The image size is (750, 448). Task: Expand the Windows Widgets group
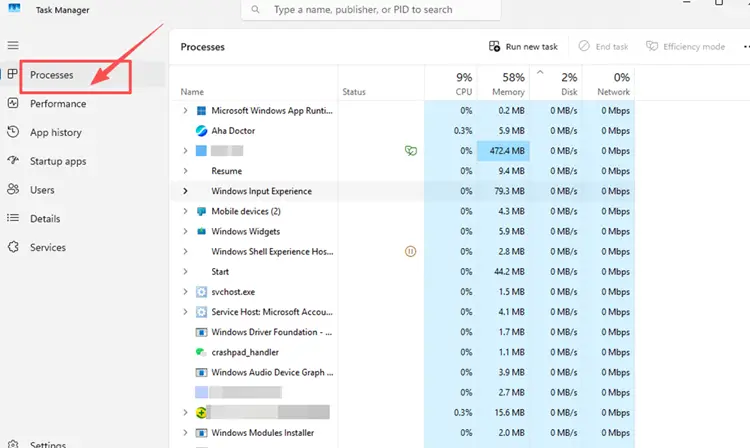(x=185, y=231)
